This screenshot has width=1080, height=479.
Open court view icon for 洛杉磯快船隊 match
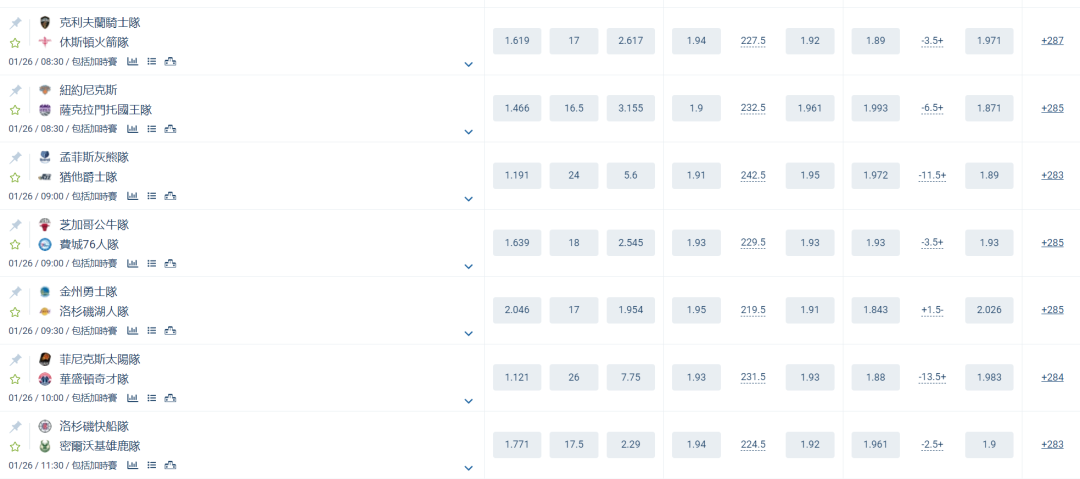pyautogui.click(x=170, y=465)
